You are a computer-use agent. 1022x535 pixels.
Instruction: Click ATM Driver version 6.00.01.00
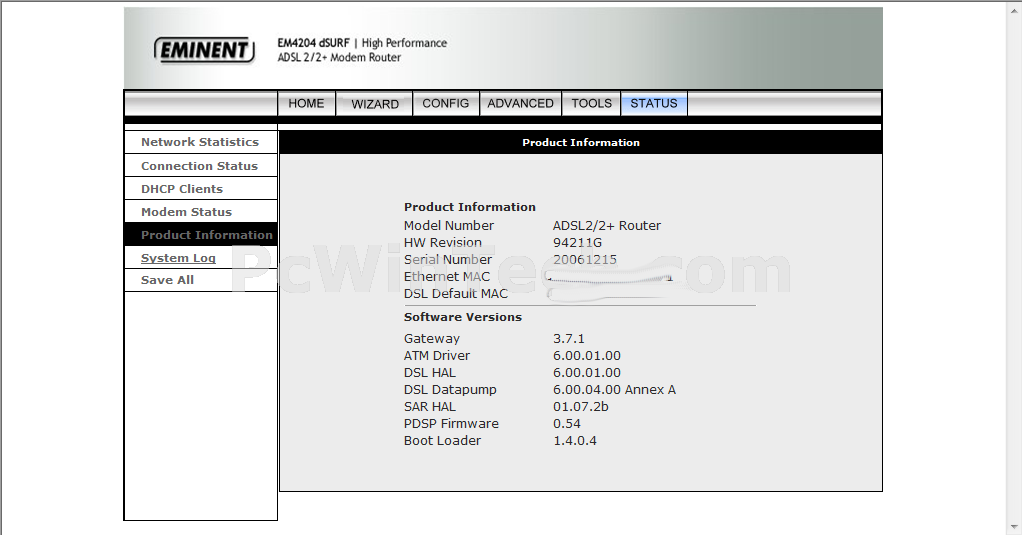coord(587,356)
